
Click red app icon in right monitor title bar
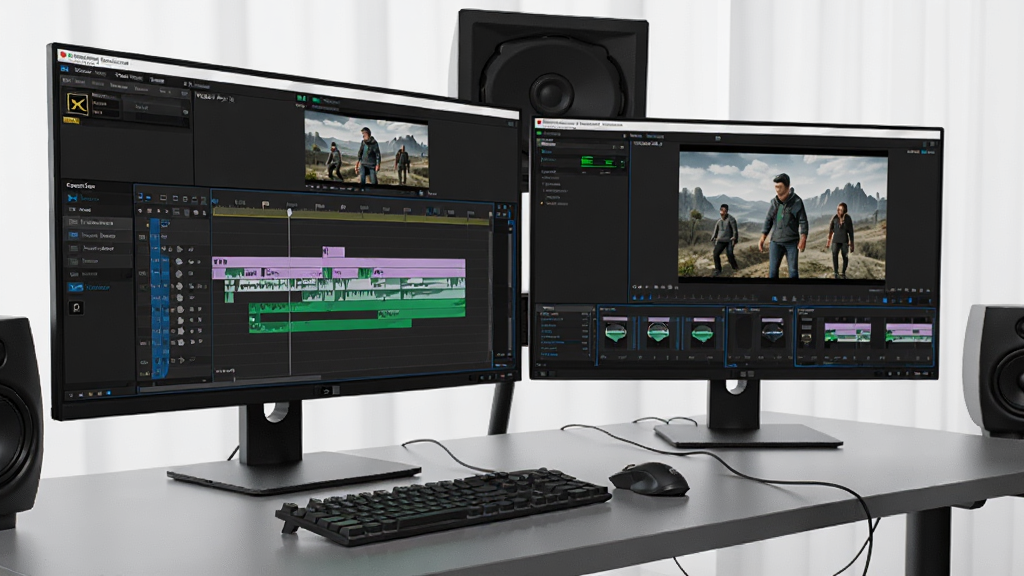tap(538, 123)
